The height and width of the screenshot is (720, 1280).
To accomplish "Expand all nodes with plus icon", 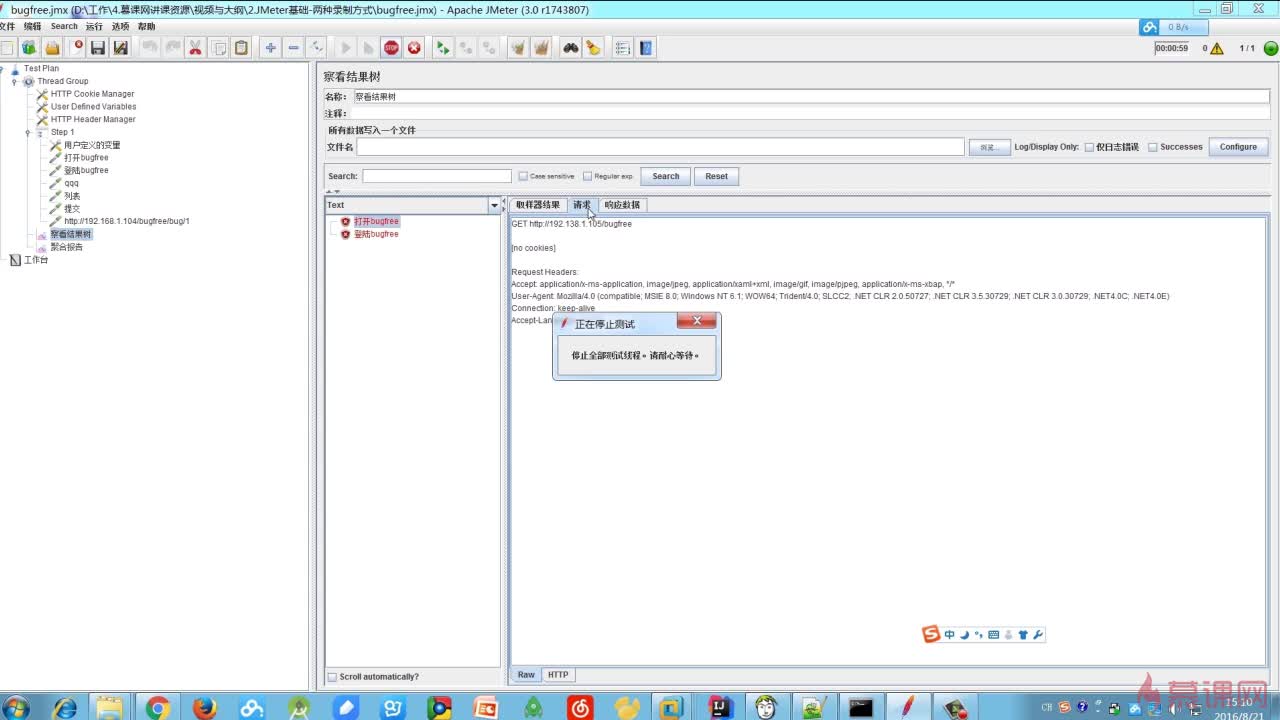I will tap(270, 48).
